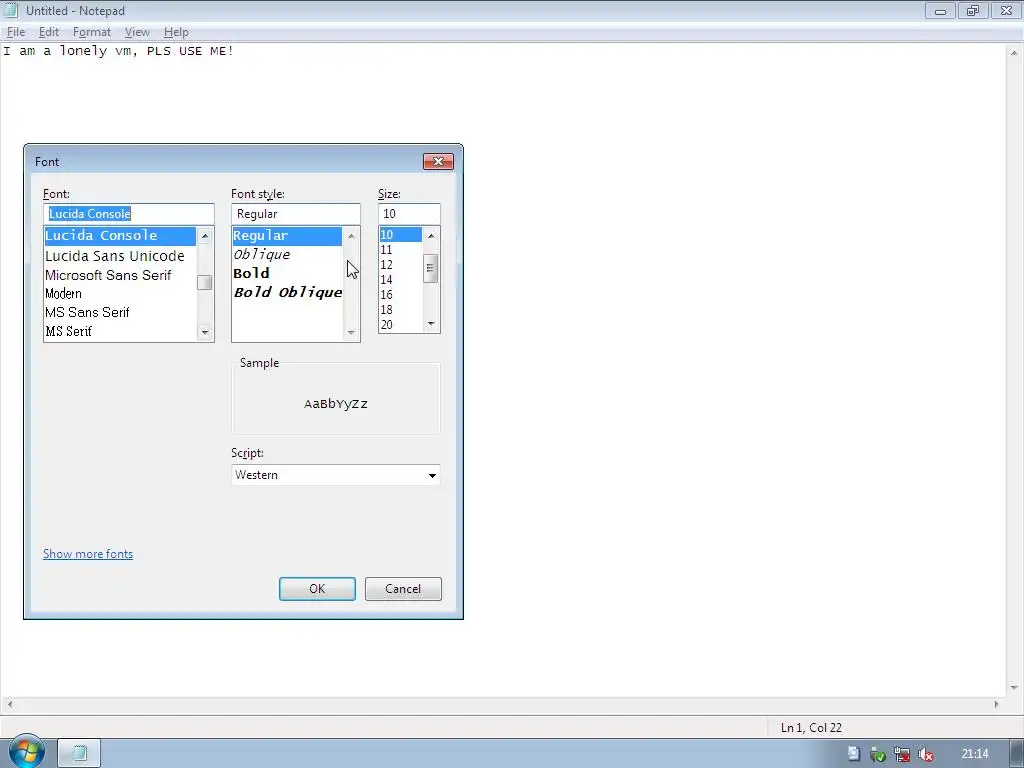Image resolution: width=1024 pixels, height=768 pixels.
Task: Select size 12 in the list
Action: point(400,264)
